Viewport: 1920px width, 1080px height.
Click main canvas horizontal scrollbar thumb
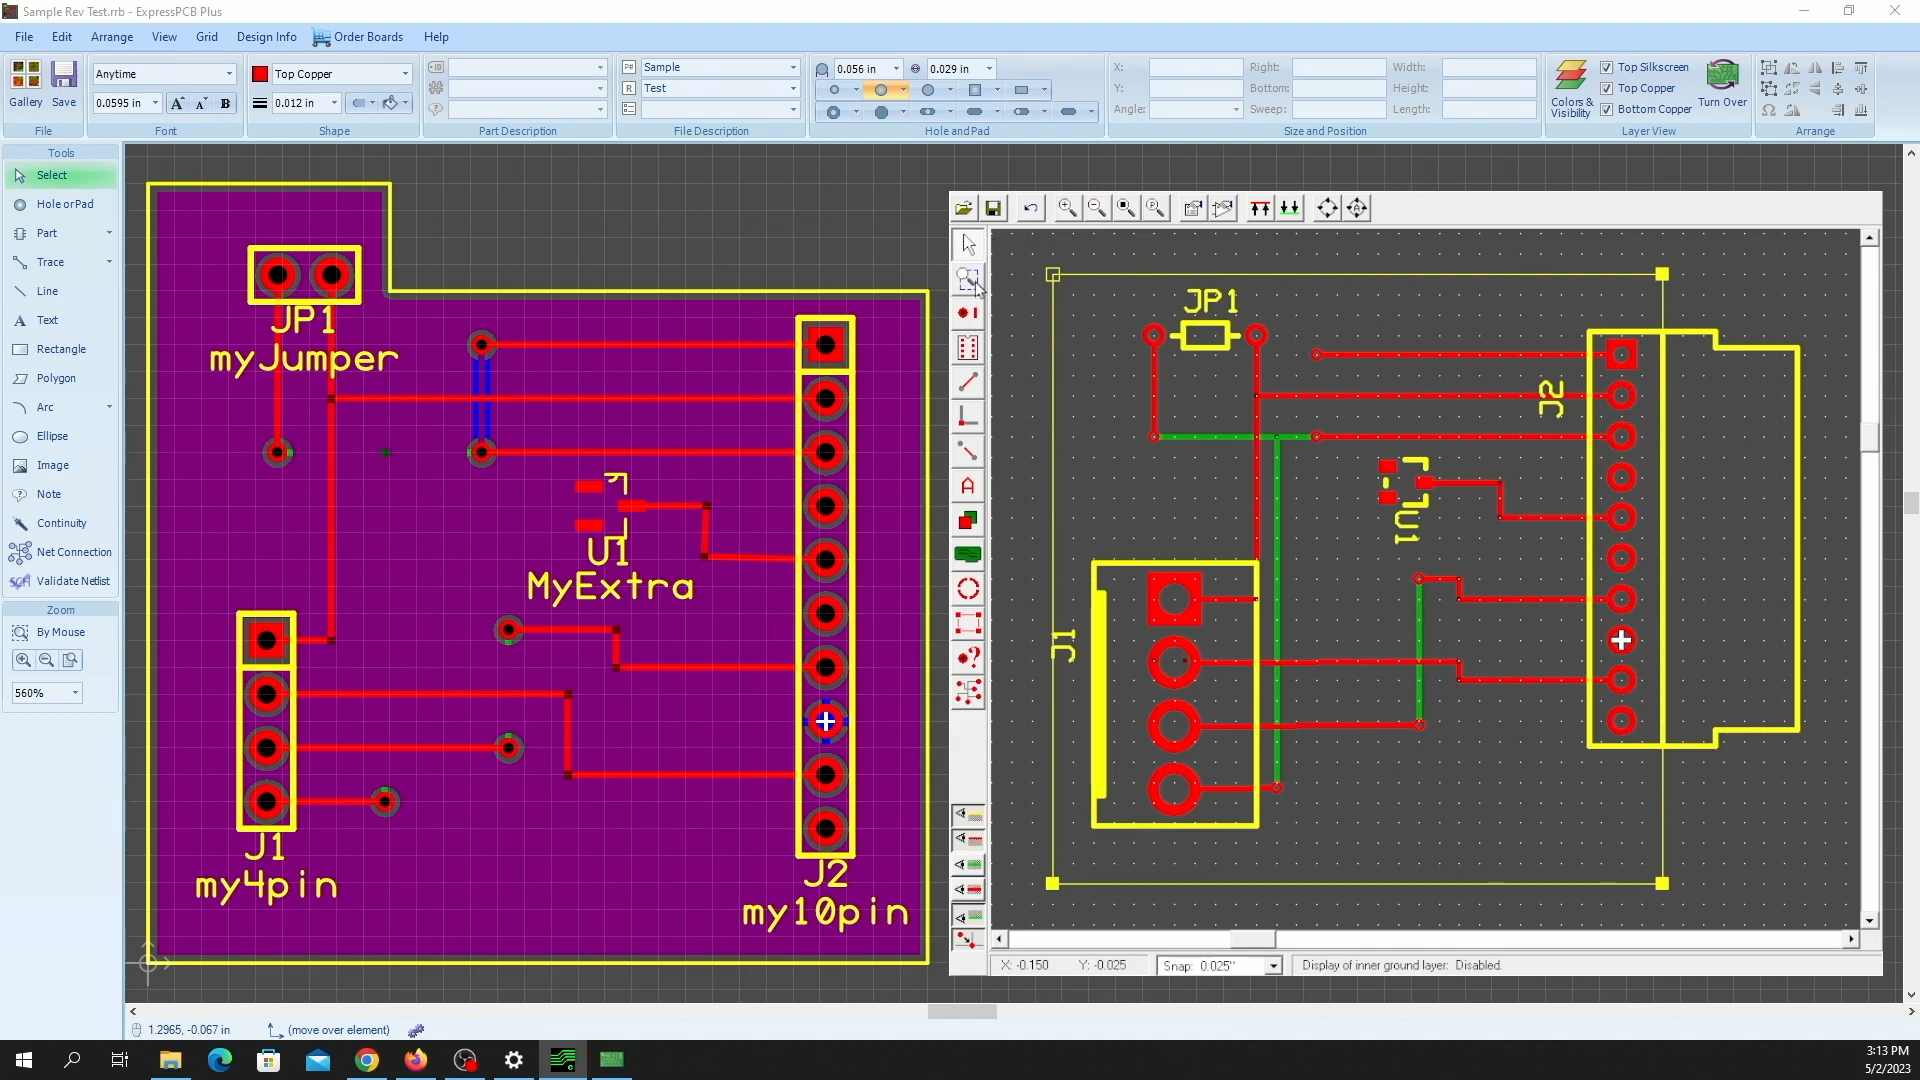coord(962,1012)
